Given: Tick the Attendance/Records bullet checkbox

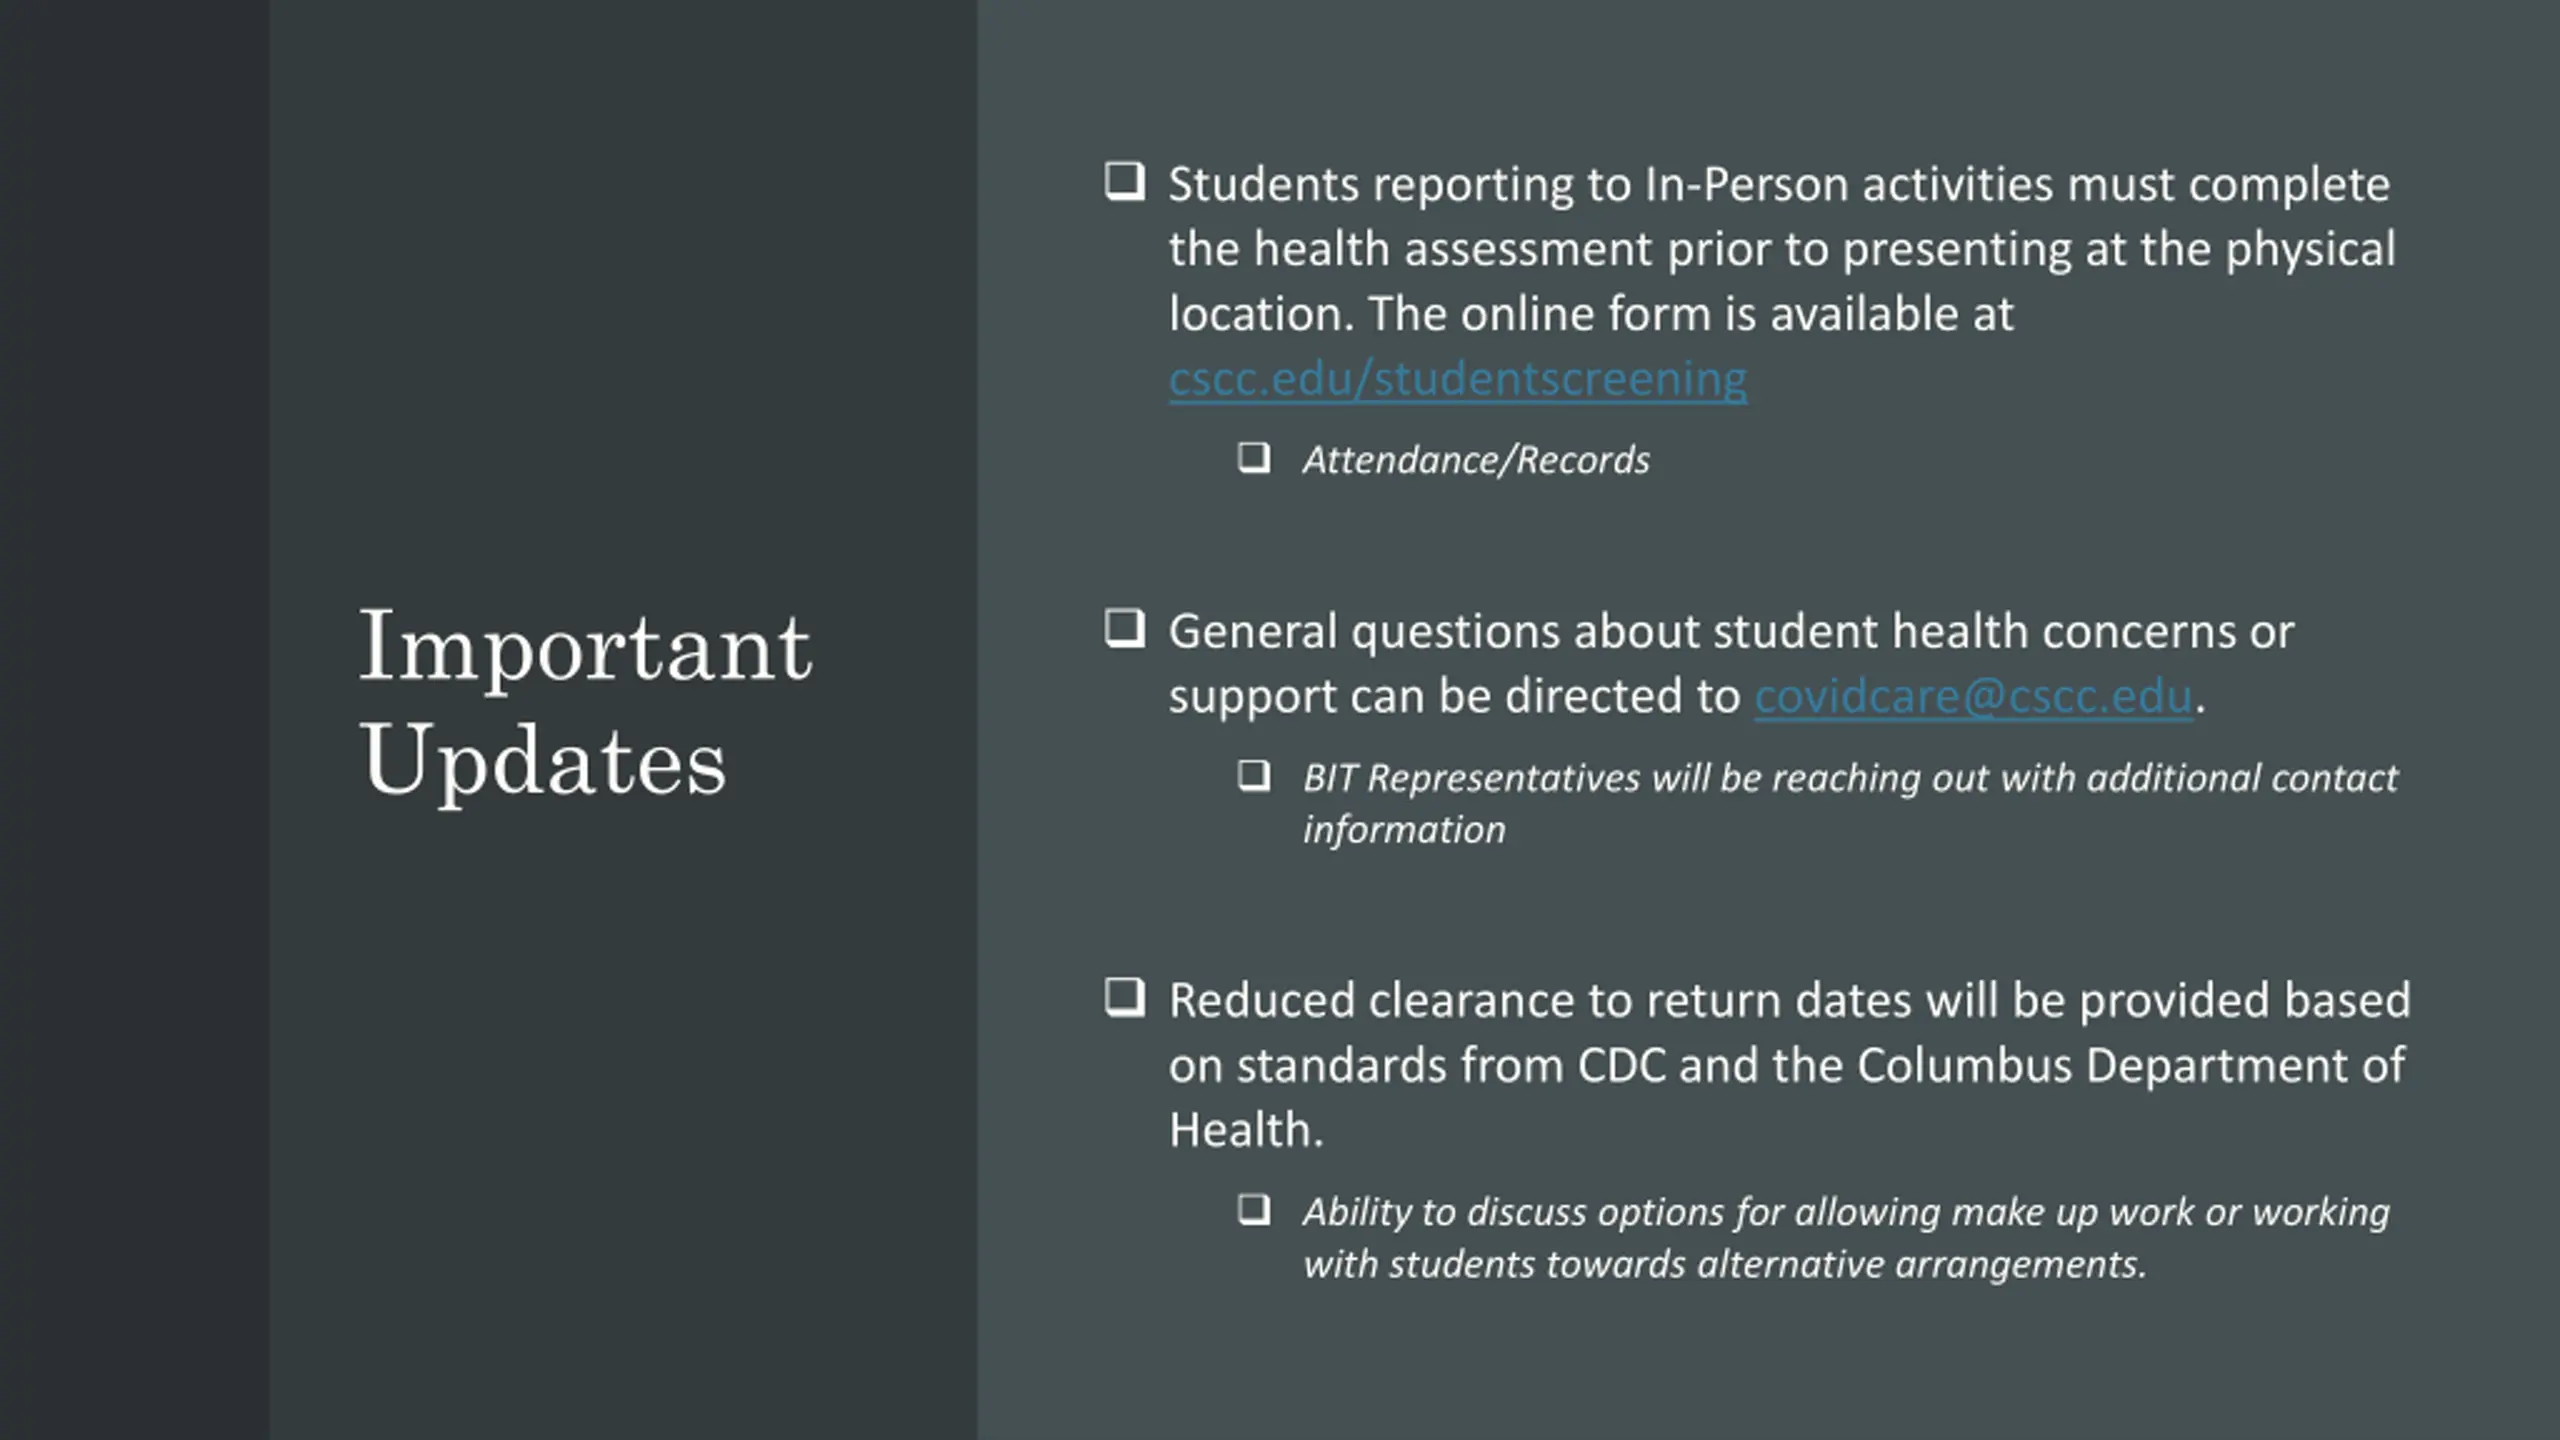Looking at the screenshot, I should coord(1253,458).
